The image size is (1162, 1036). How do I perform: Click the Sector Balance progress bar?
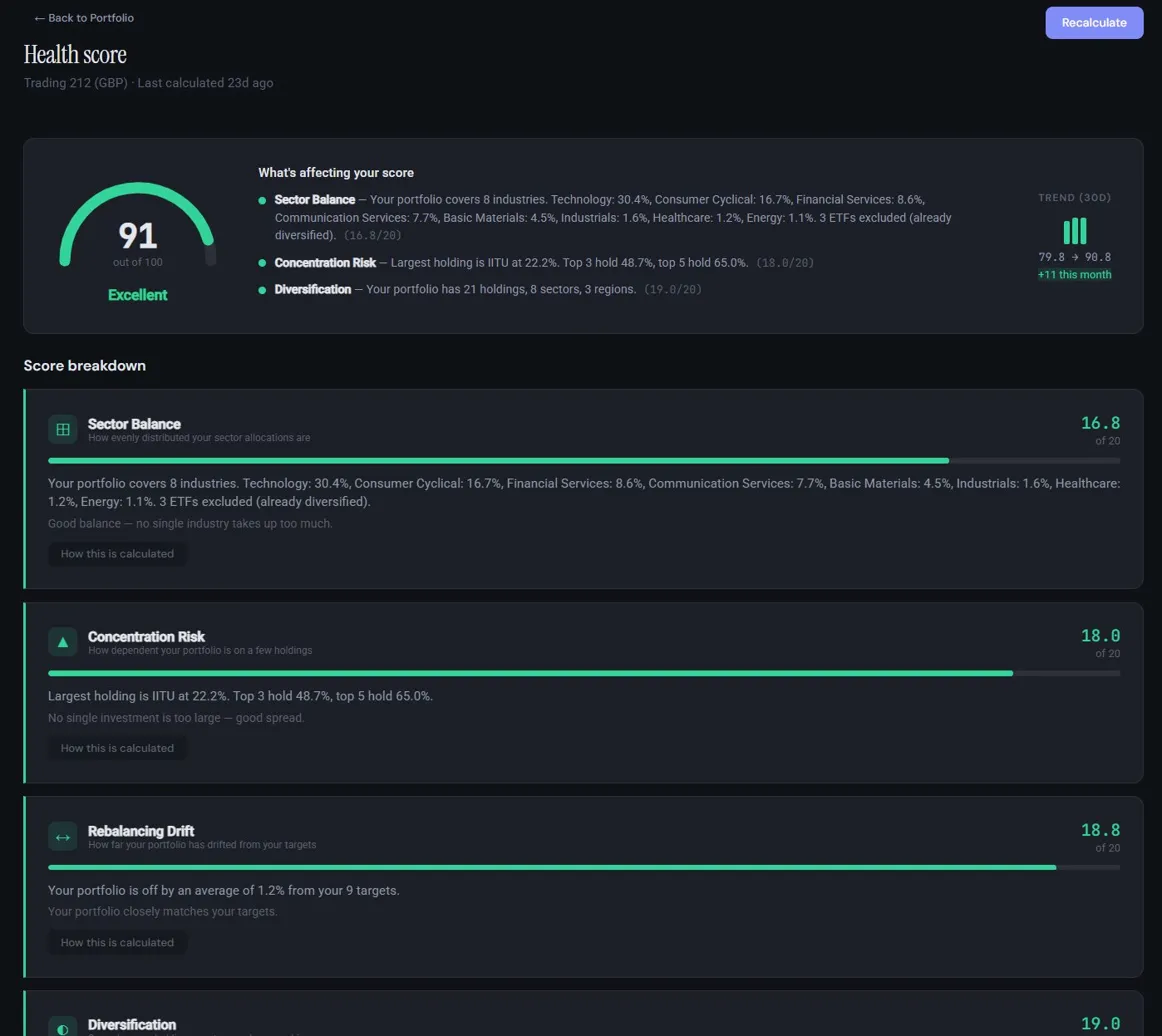tap(583, 461)
